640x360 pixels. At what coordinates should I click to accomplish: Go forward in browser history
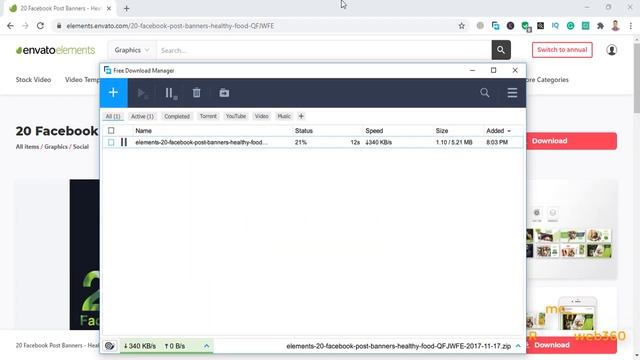pyautogui.click(x=25, y=26)
